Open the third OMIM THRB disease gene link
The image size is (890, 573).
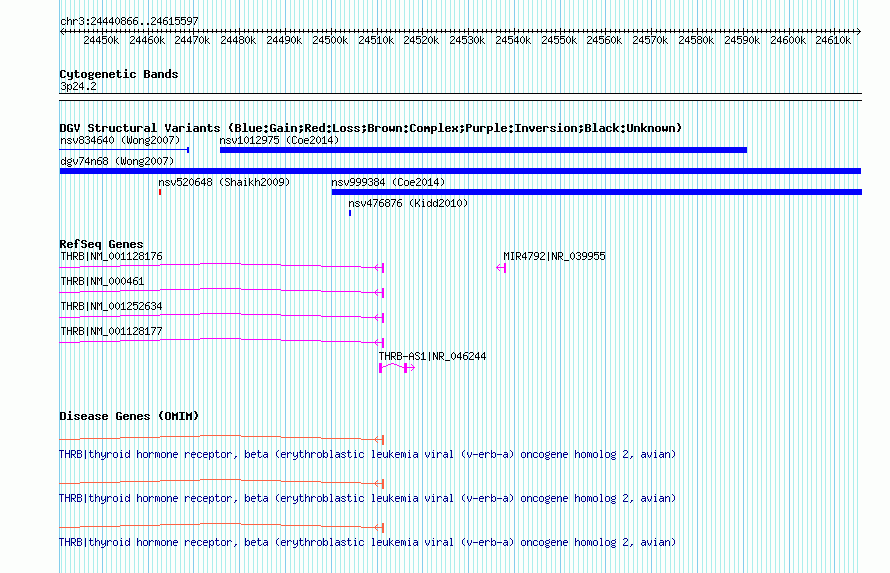coord(368,542)
